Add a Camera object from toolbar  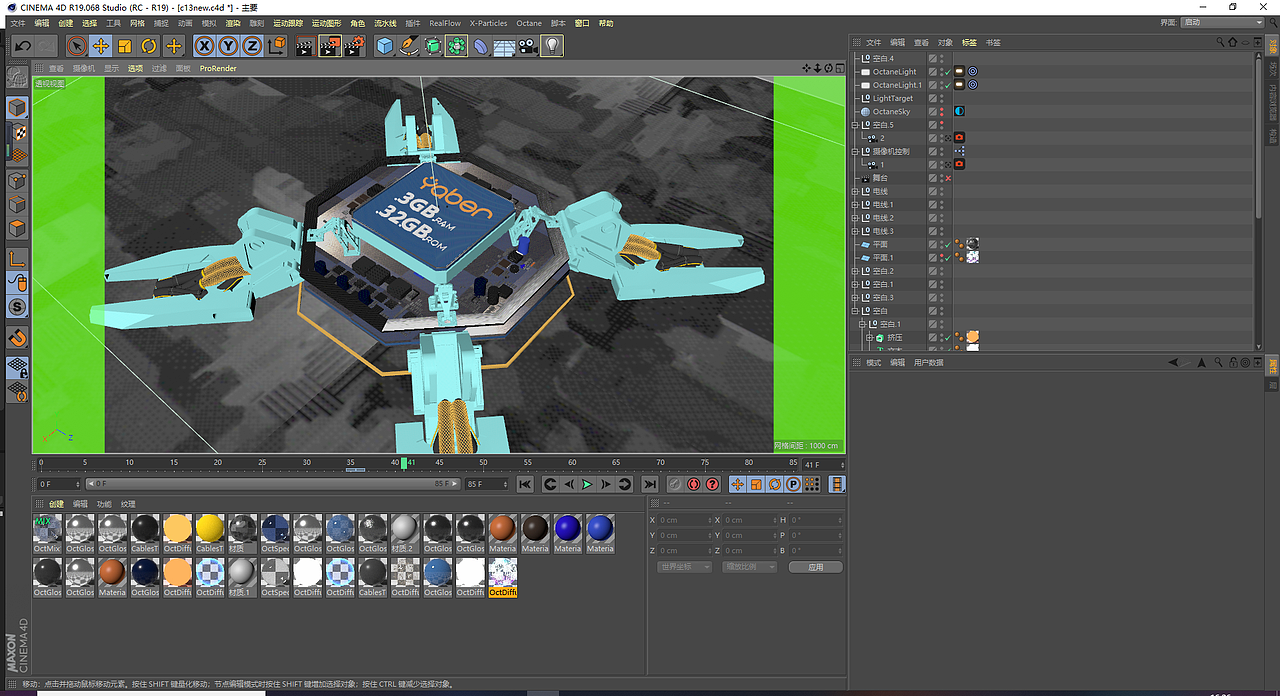(x=528, y=46)
